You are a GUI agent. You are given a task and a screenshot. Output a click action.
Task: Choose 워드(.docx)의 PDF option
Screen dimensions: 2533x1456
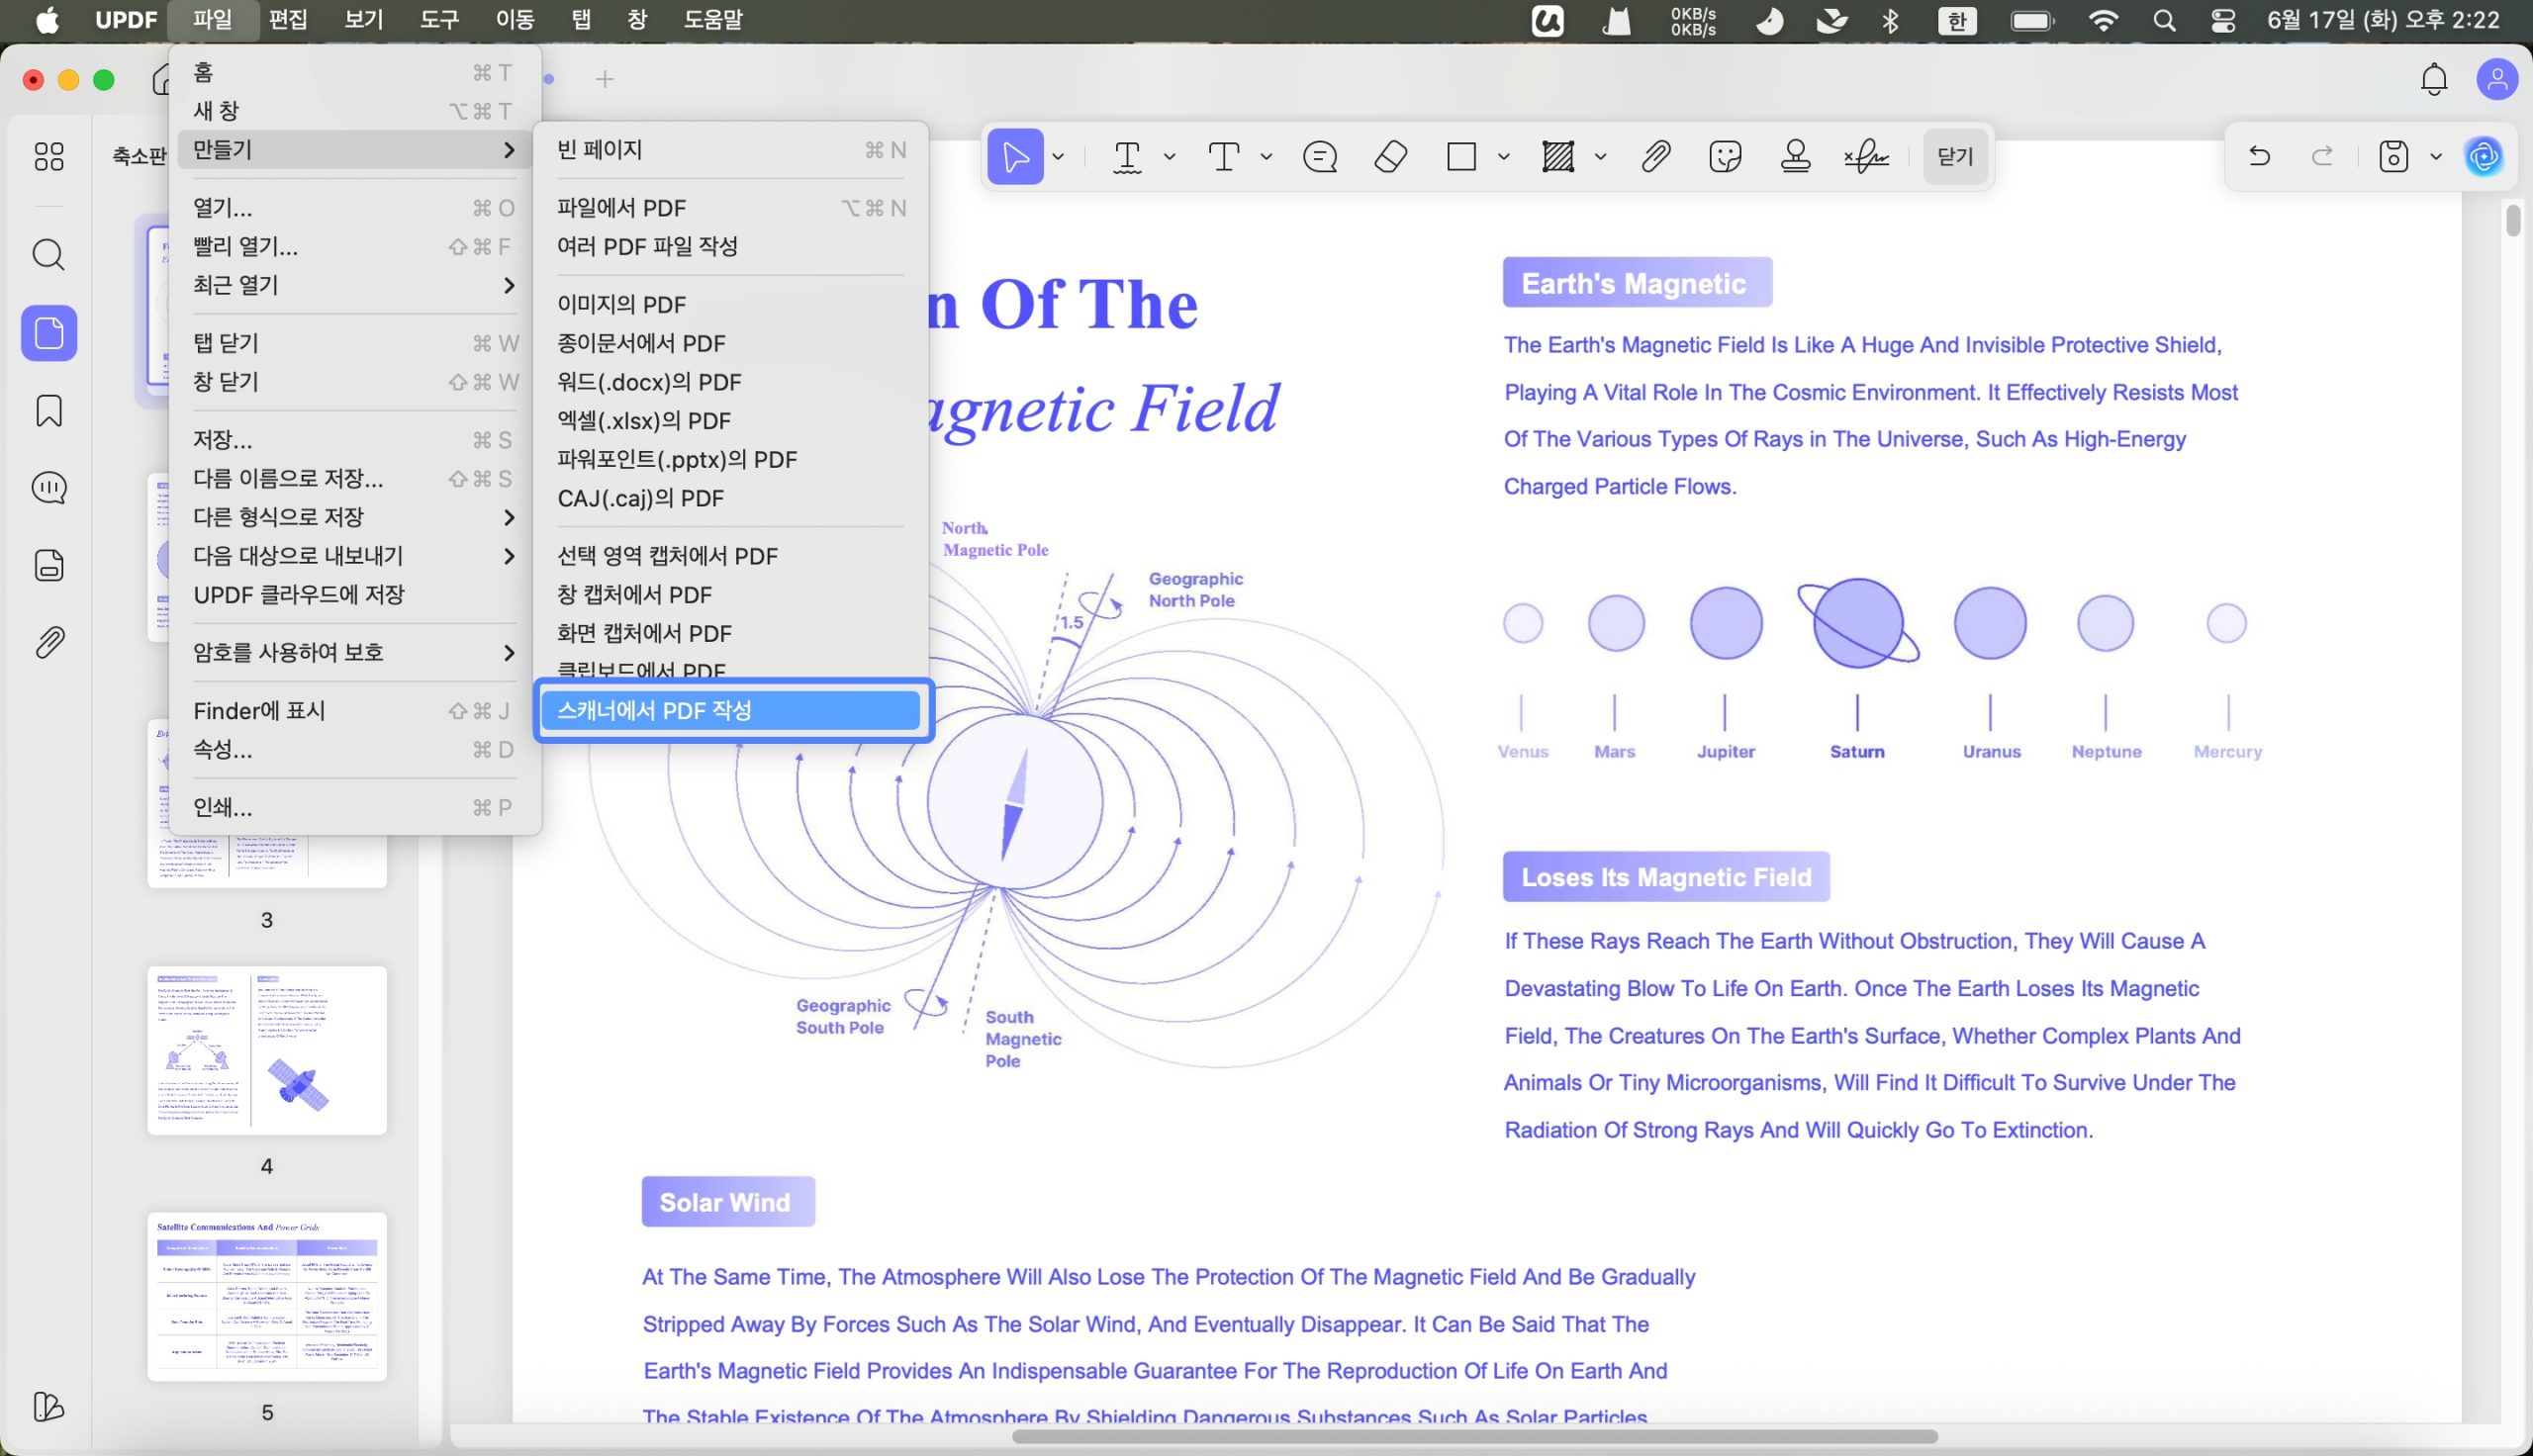point(731,382)
